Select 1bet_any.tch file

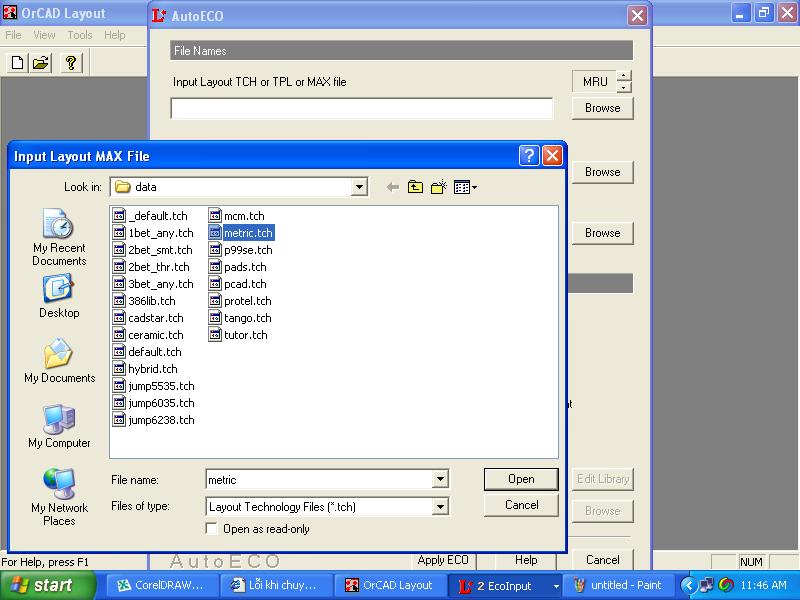[x=154, y=233]
